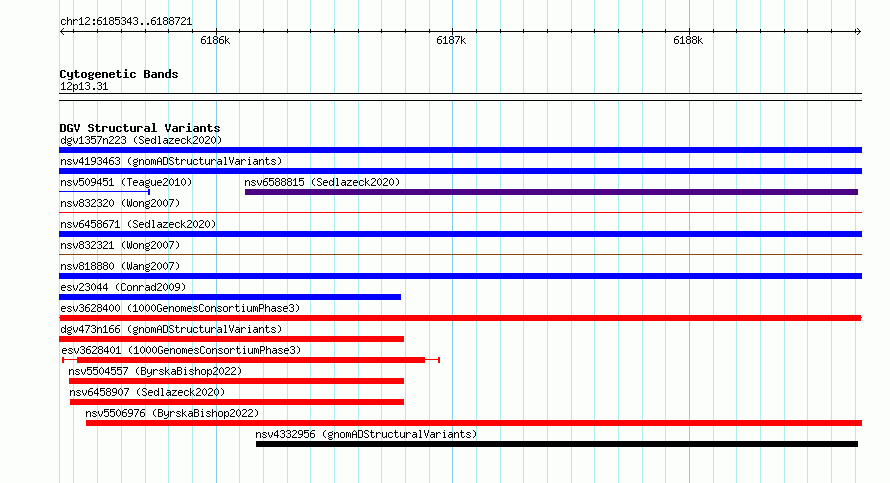
Task: Click the thin red nsv832320 line
Action: (x=460, y=213)
